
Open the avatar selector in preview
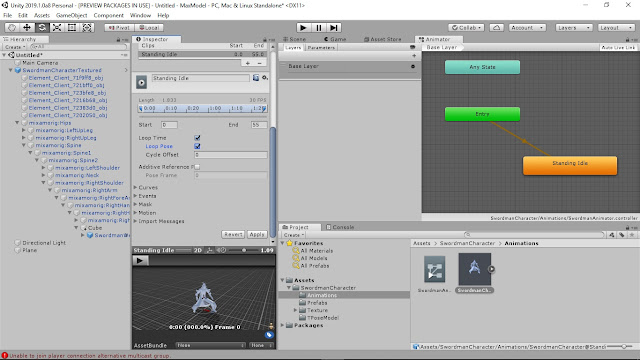pyautogui.click(x=271, y=326)
